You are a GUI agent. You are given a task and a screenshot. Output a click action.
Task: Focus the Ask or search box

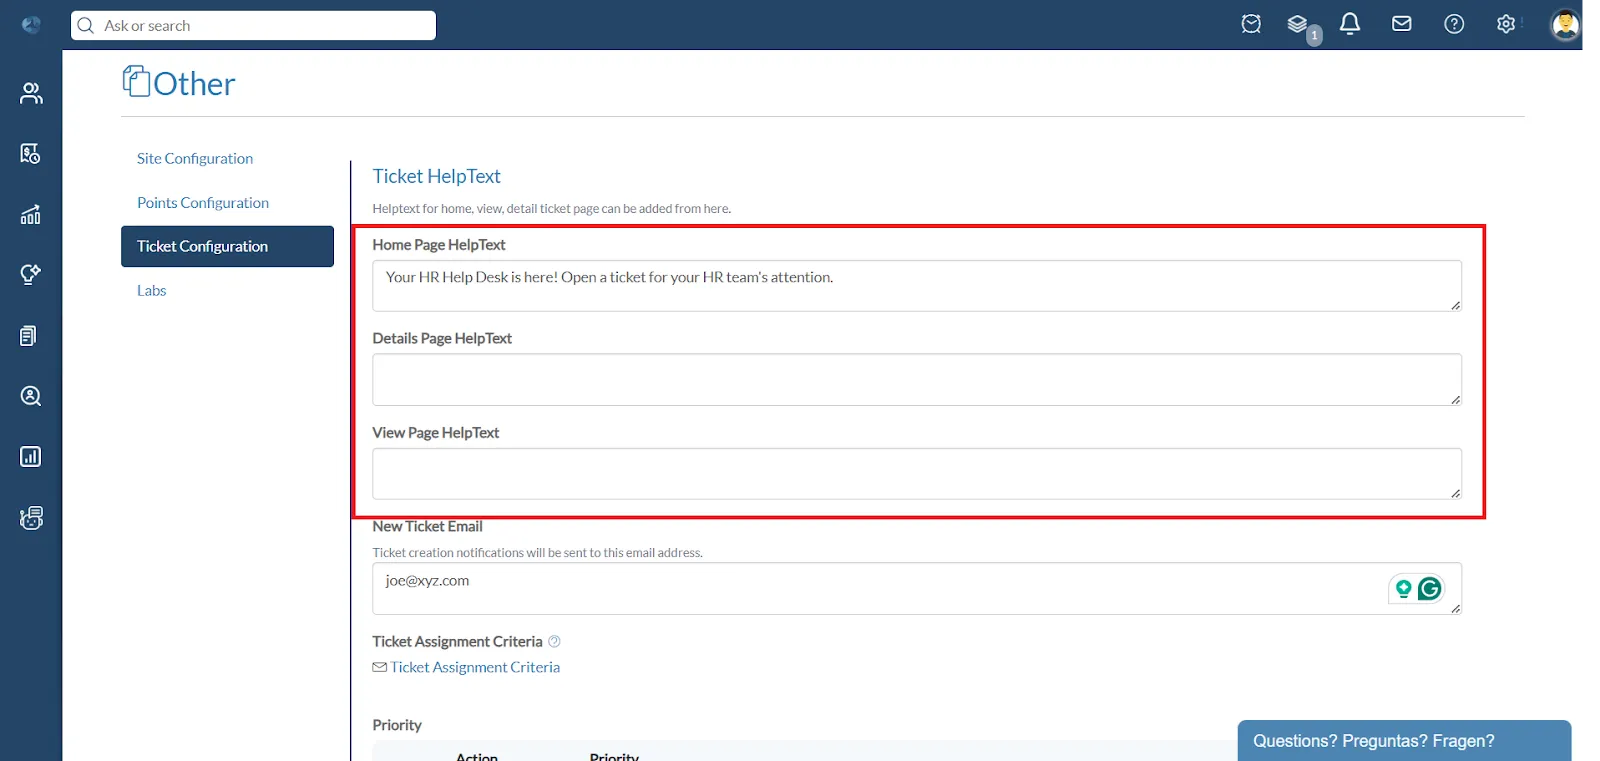pyautogui.click(x=253, y=25)
